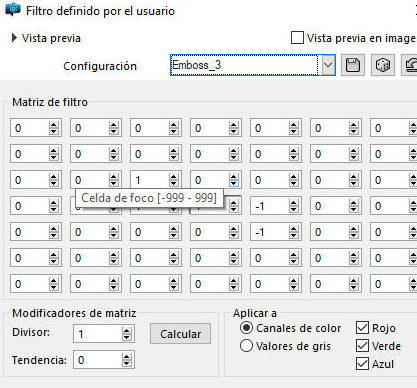
Task: Decrease the bottom-left matrix cell with its spinner
Action: click(x=53, y=288)
